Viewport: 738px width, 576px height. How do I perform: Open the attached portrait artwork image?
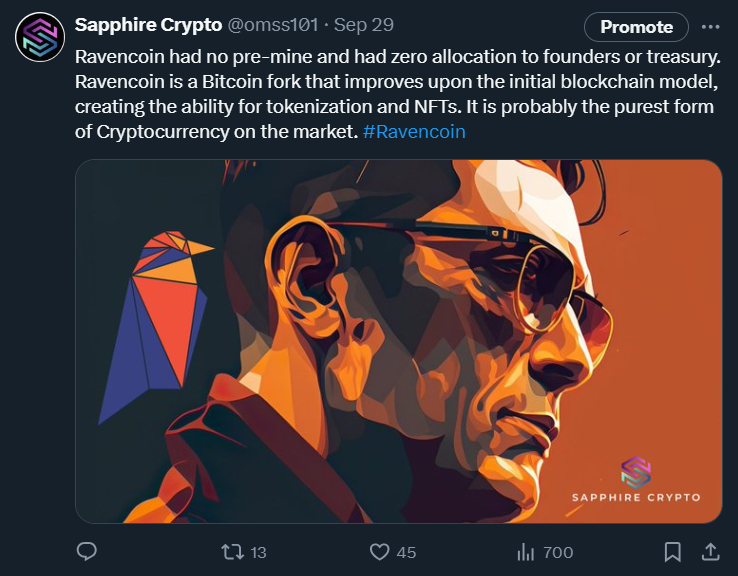(x=399, y=341)
